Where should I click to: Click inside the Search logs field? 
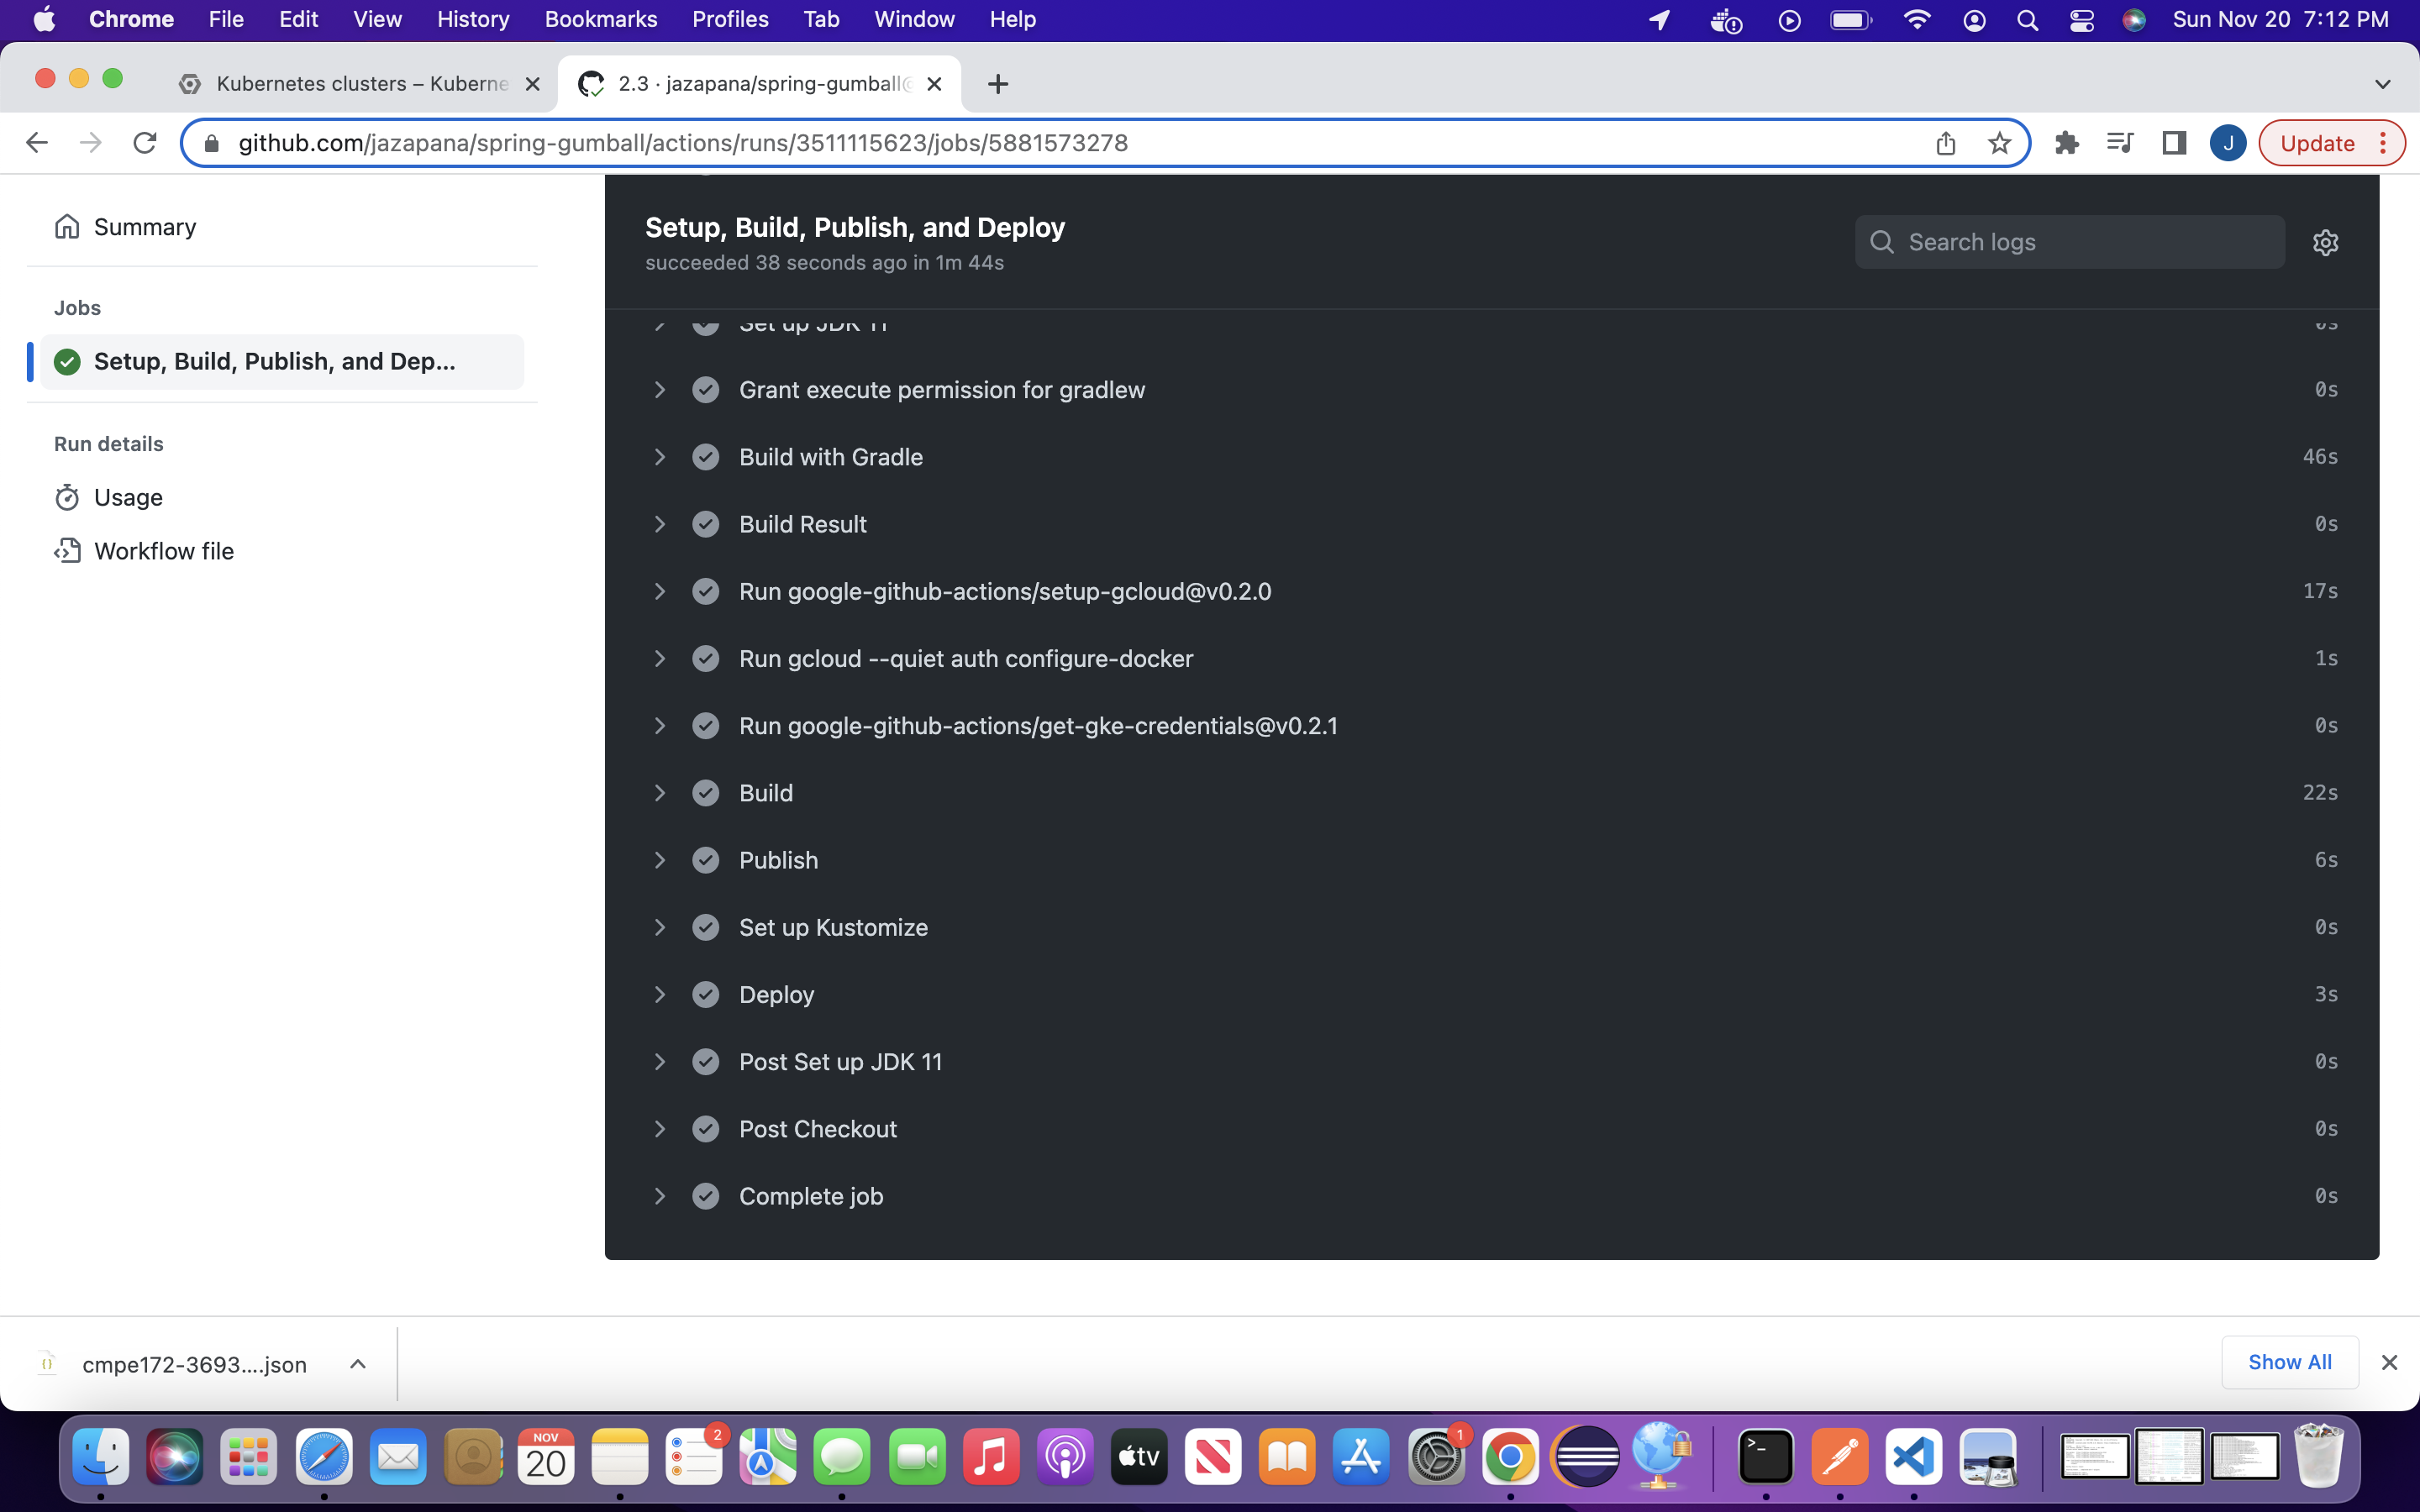click(2068, 241)
